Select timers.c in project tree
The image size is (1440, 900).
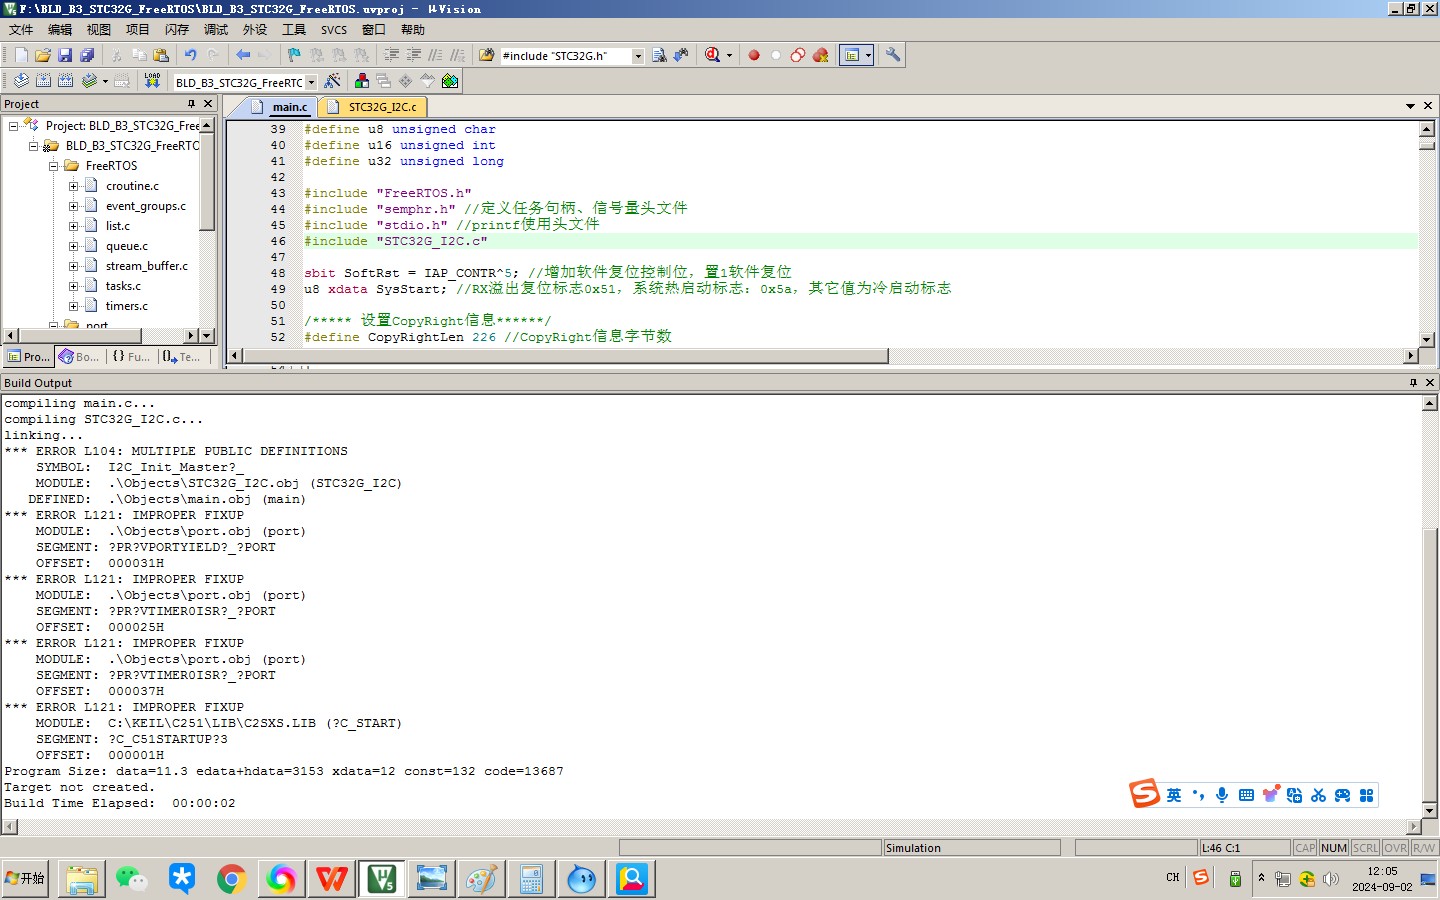point(127,306)
